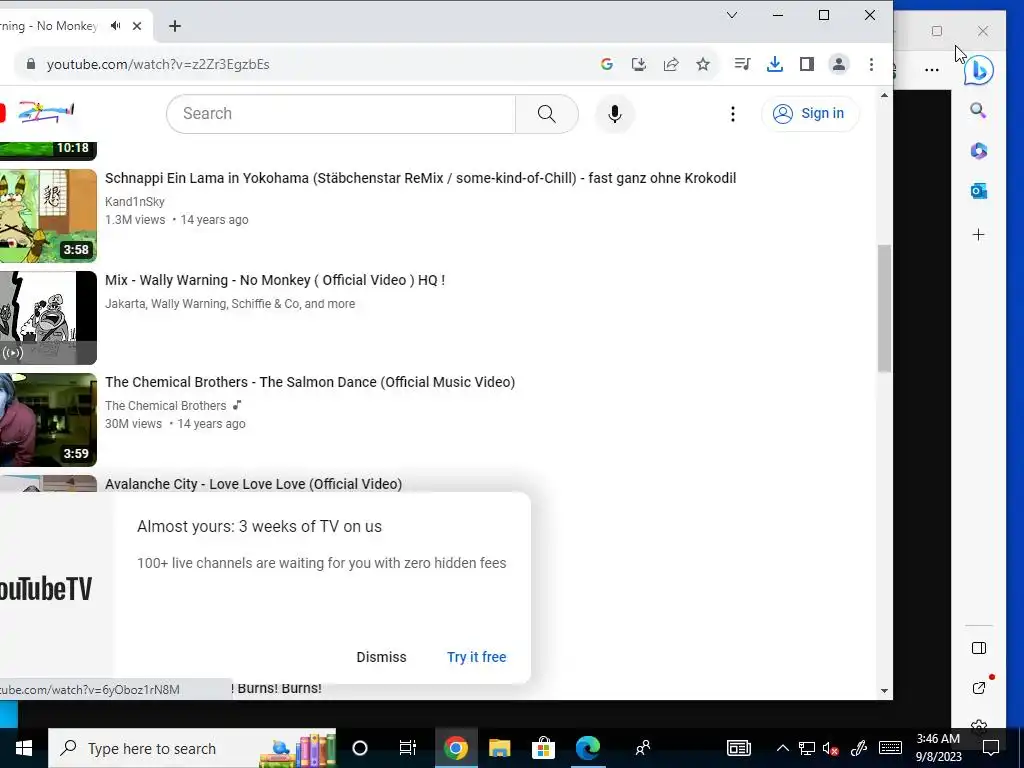Toggle Chrome side panel
The width and height of the screenshot is (1024, 768).
(x=807, y=64)
